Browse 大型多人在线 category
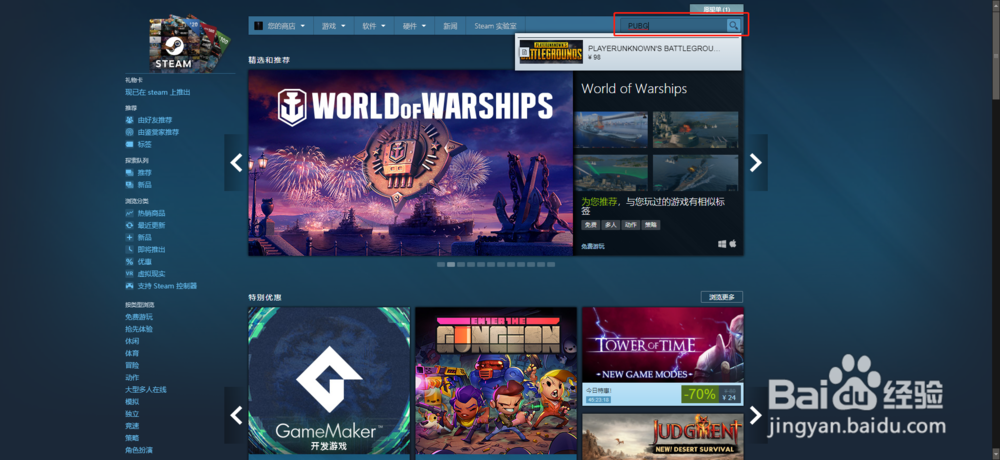The image size is (1000, 460). [x=145, y=390]
